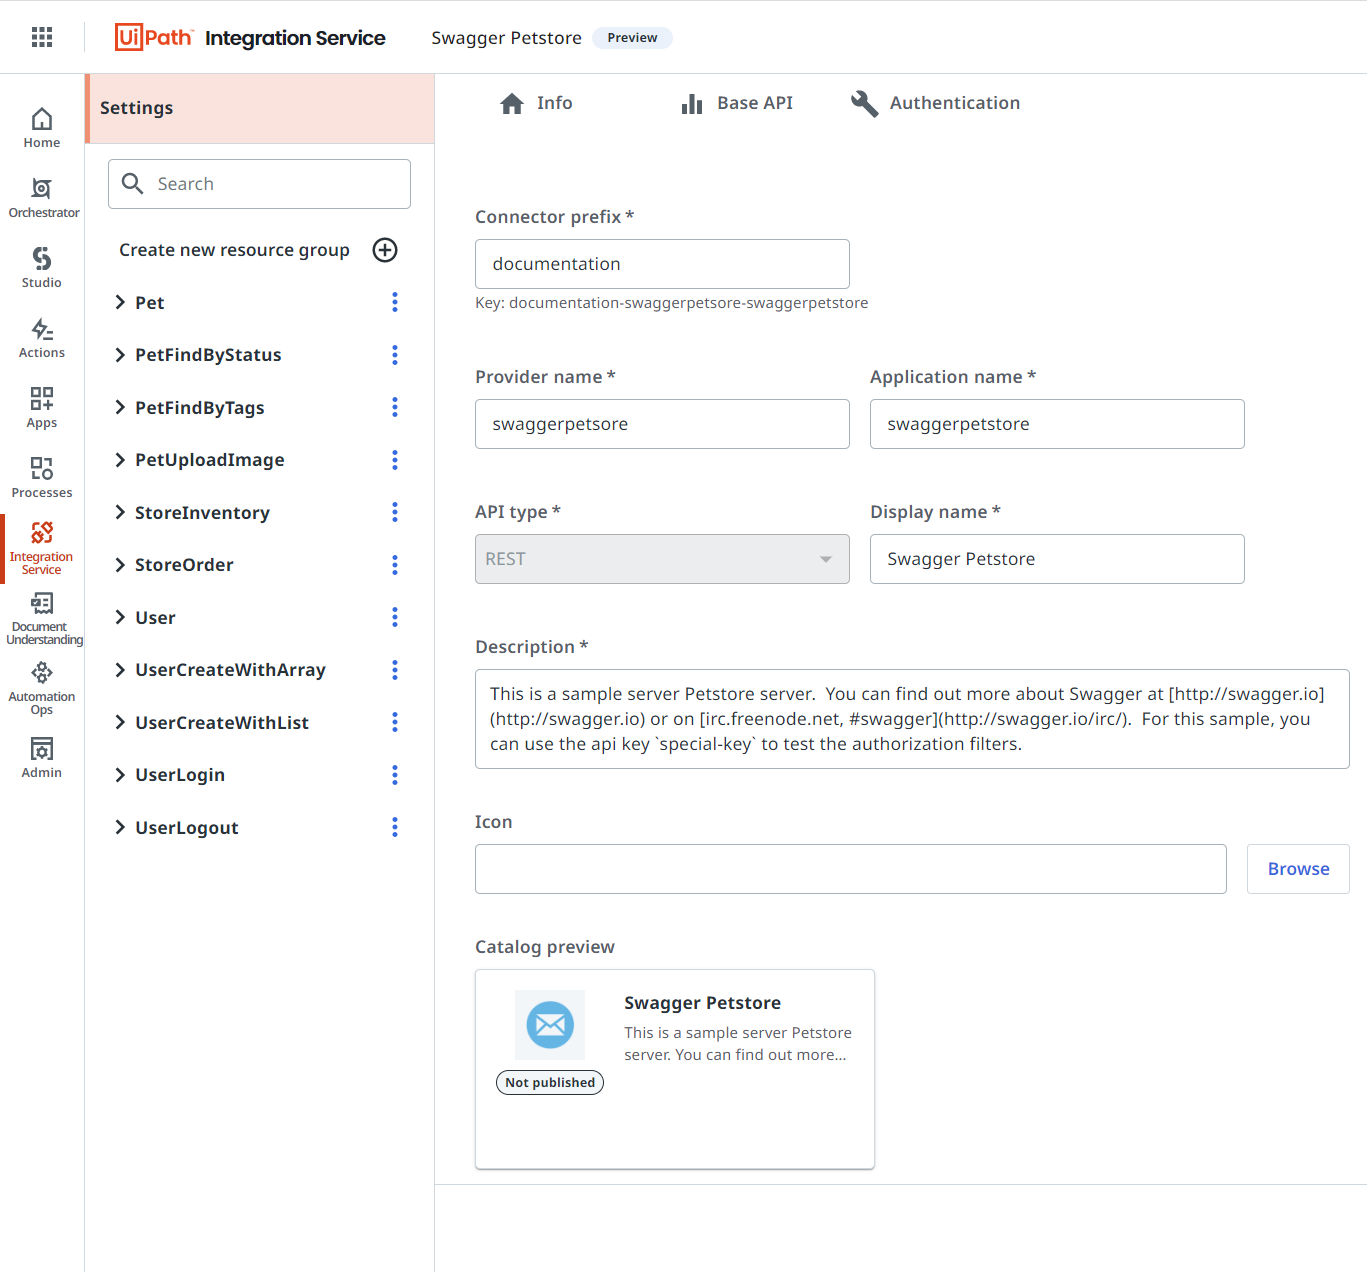The width and height of the screenshot is (1367, 1272).
Task: Click the plus icon to create resource group
Action: tap(385, 250)
